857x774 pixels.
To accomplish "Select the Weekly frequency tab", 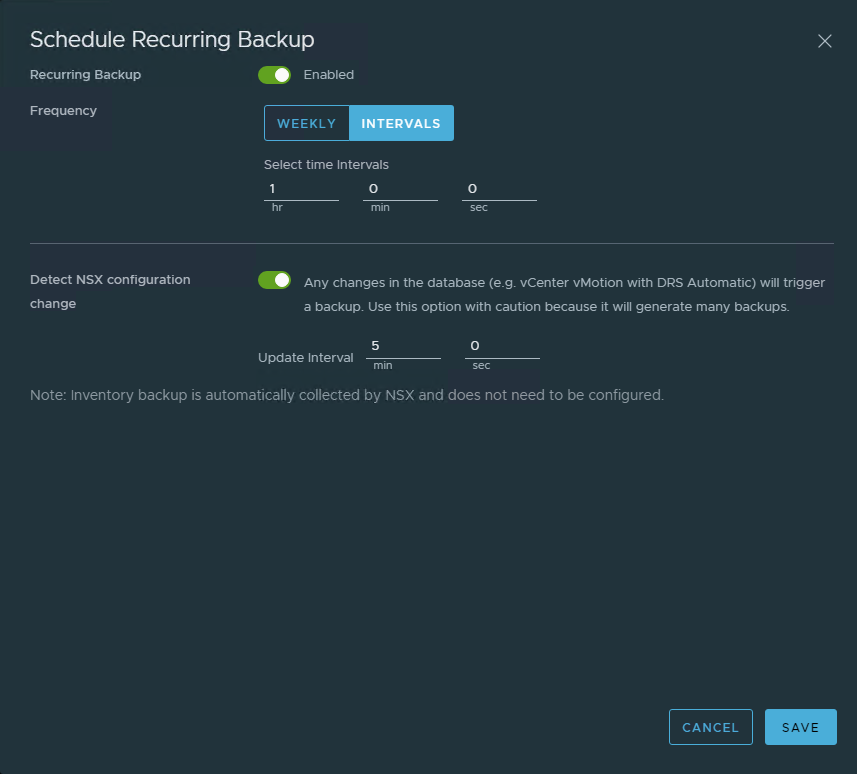I will click(307, 123).
